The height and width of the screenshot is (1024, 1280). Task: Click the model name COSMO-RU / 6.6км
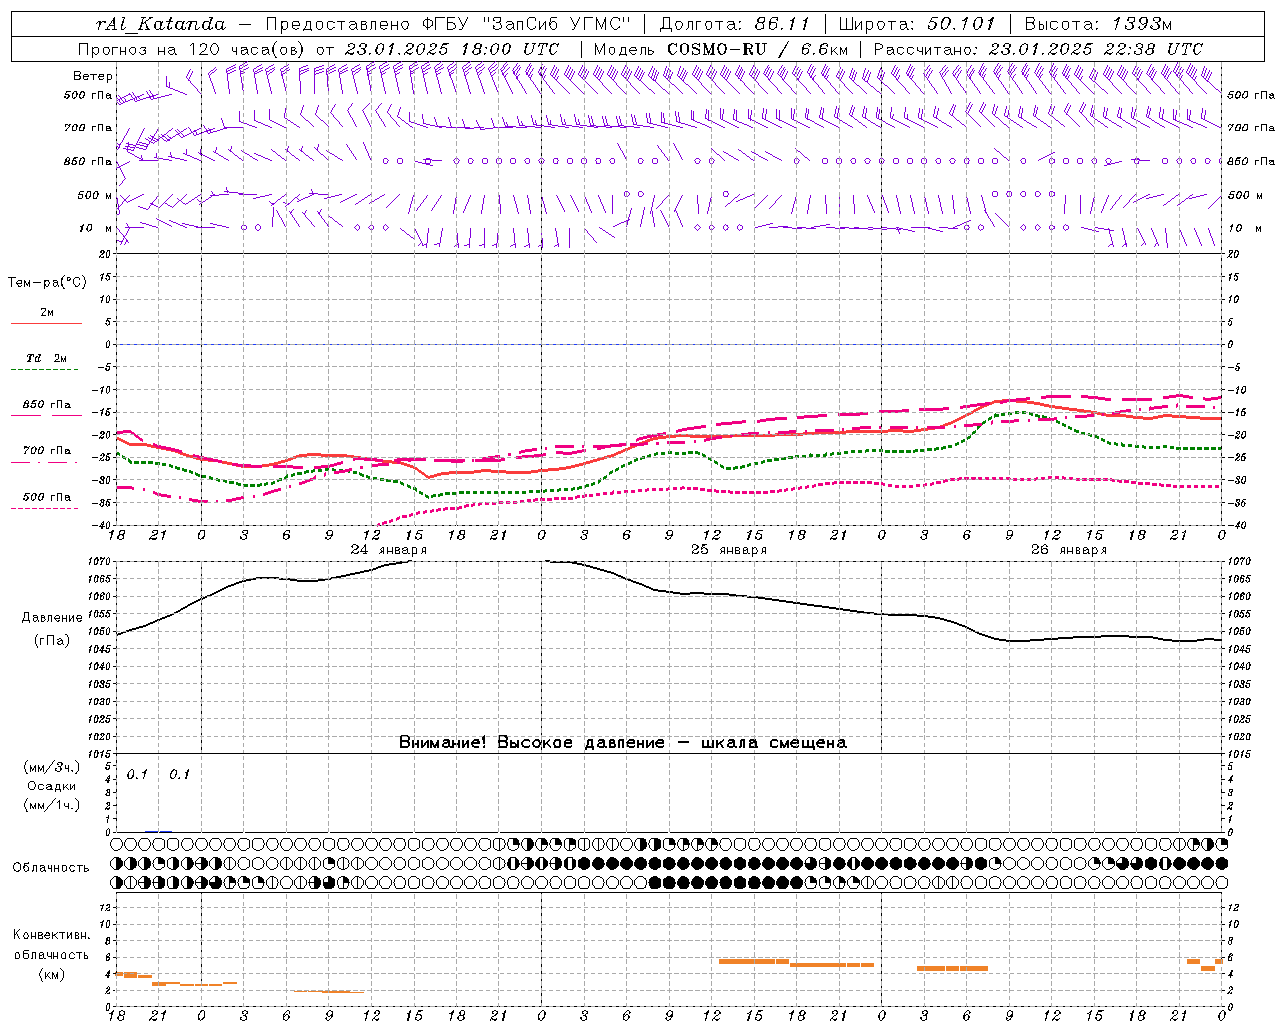pos(757,49)
